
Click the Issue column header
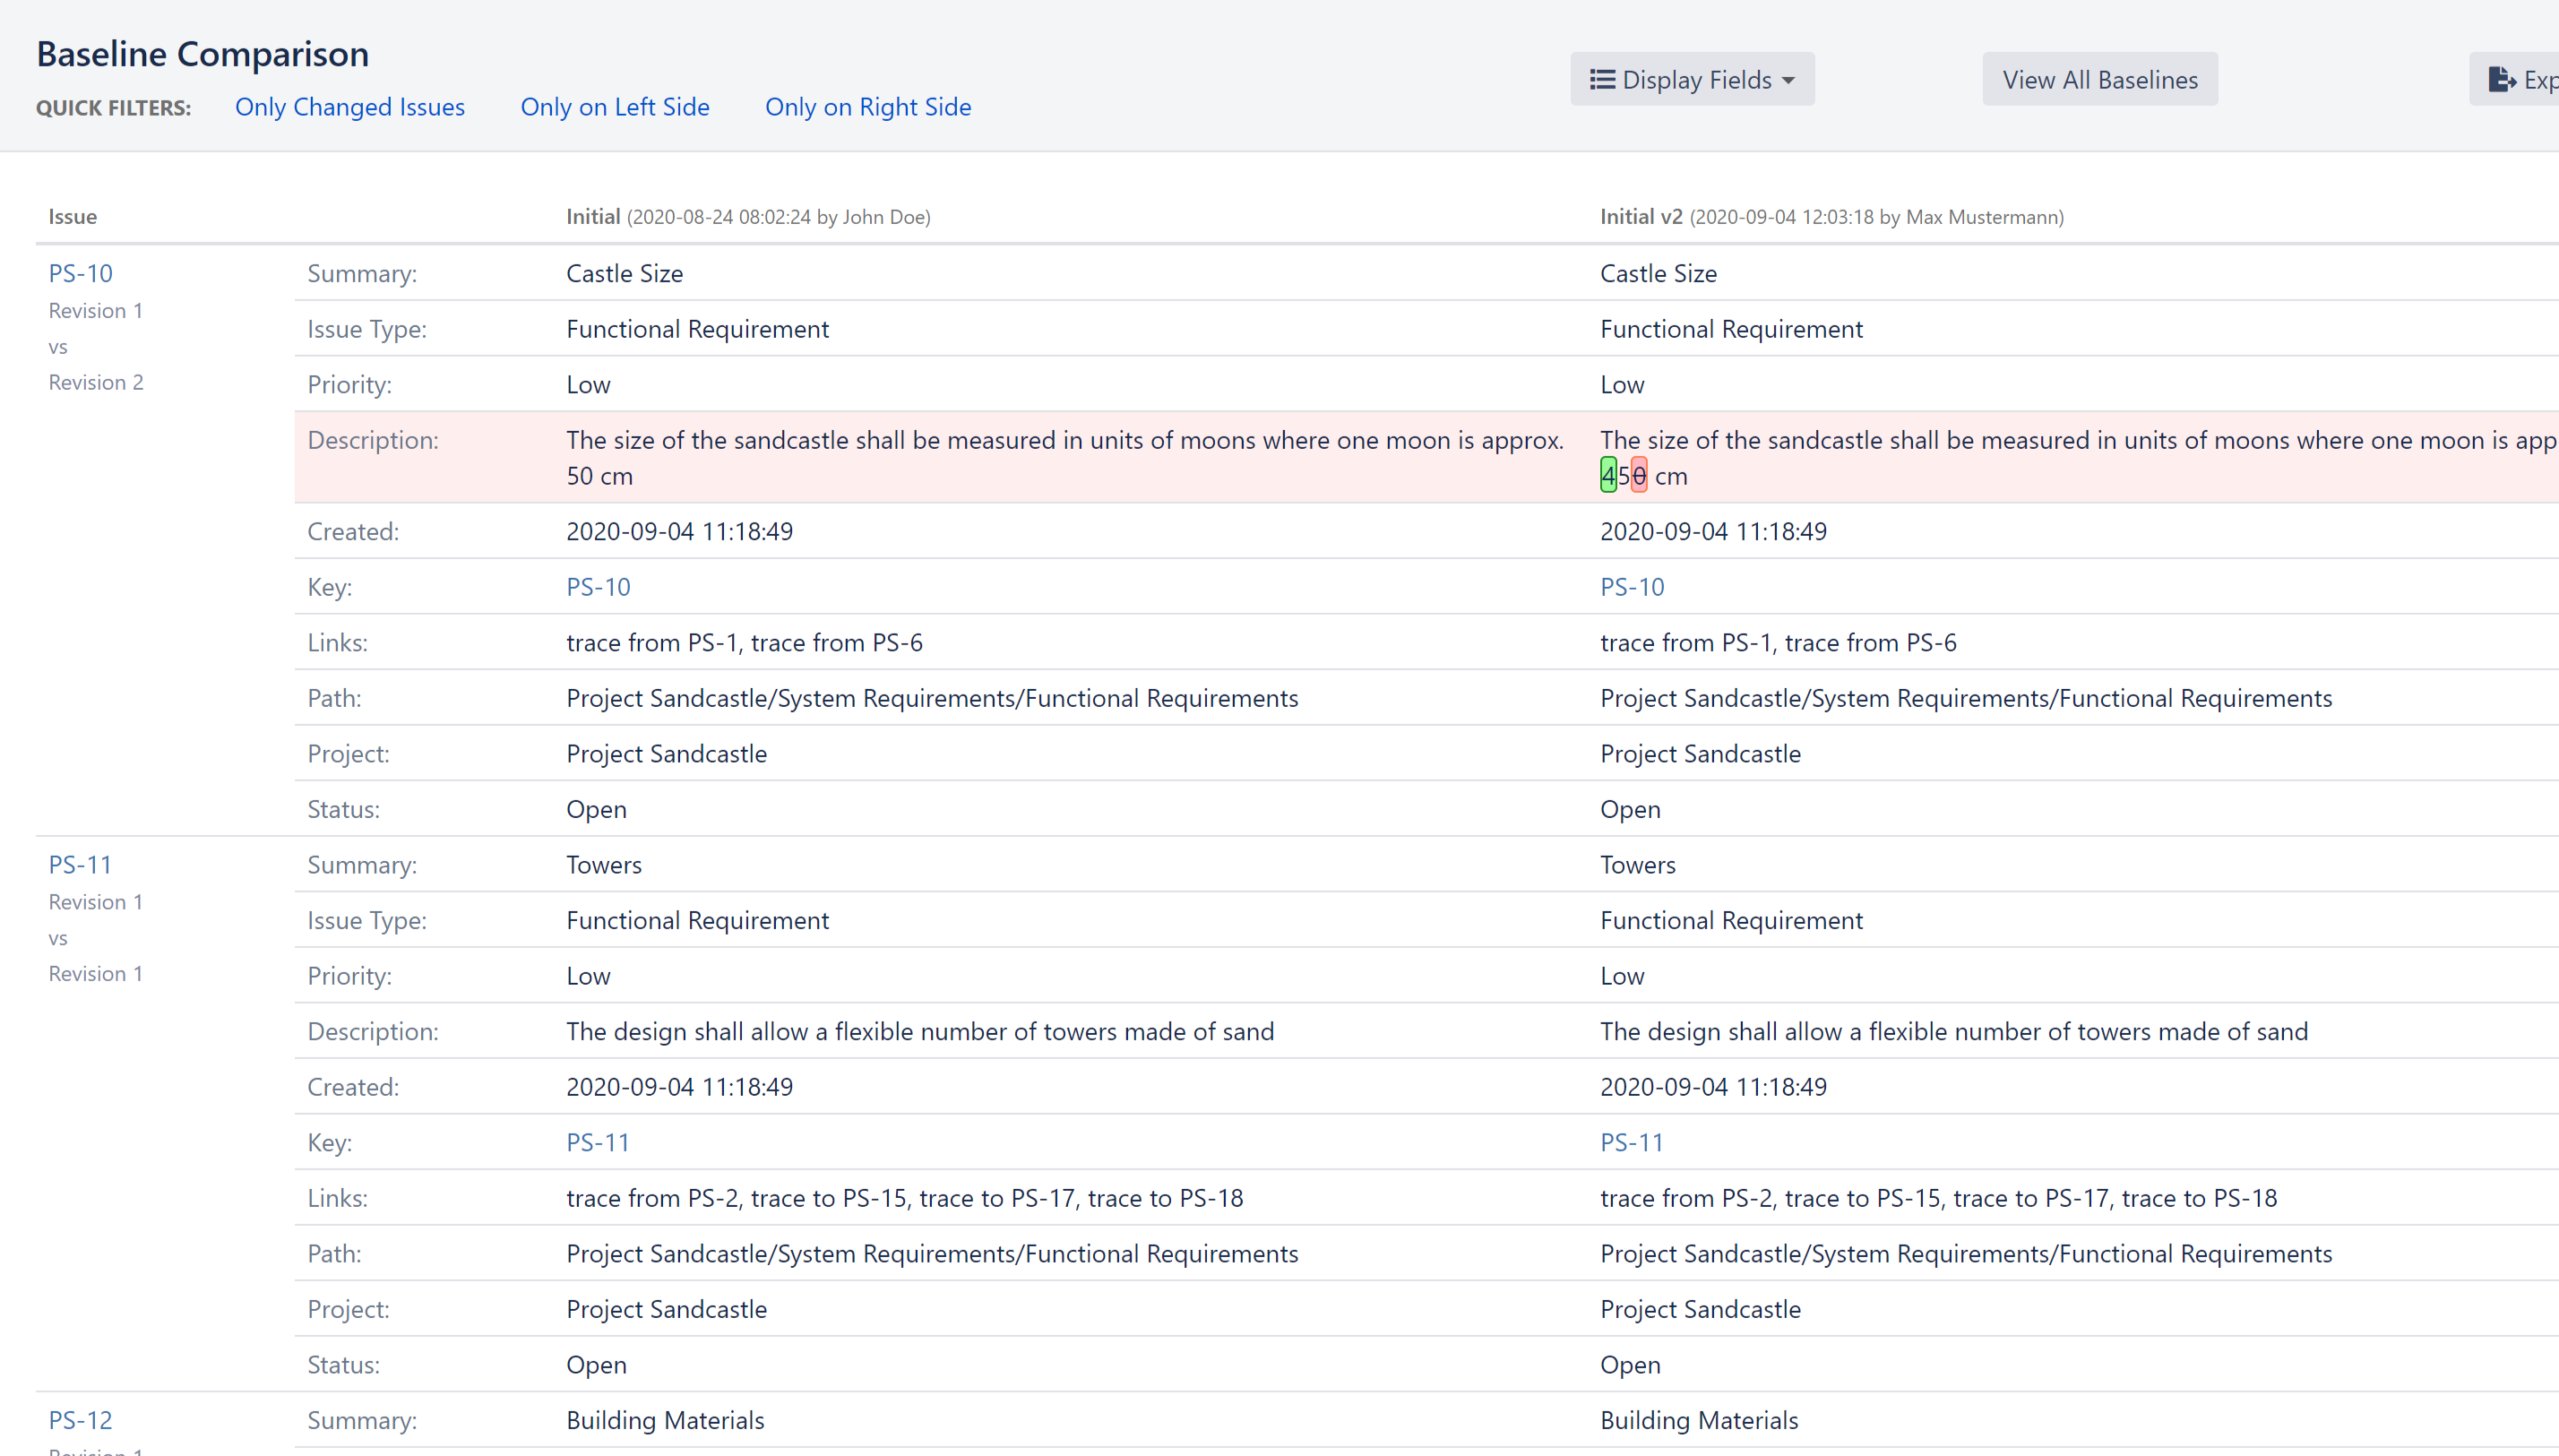point(72,217)
